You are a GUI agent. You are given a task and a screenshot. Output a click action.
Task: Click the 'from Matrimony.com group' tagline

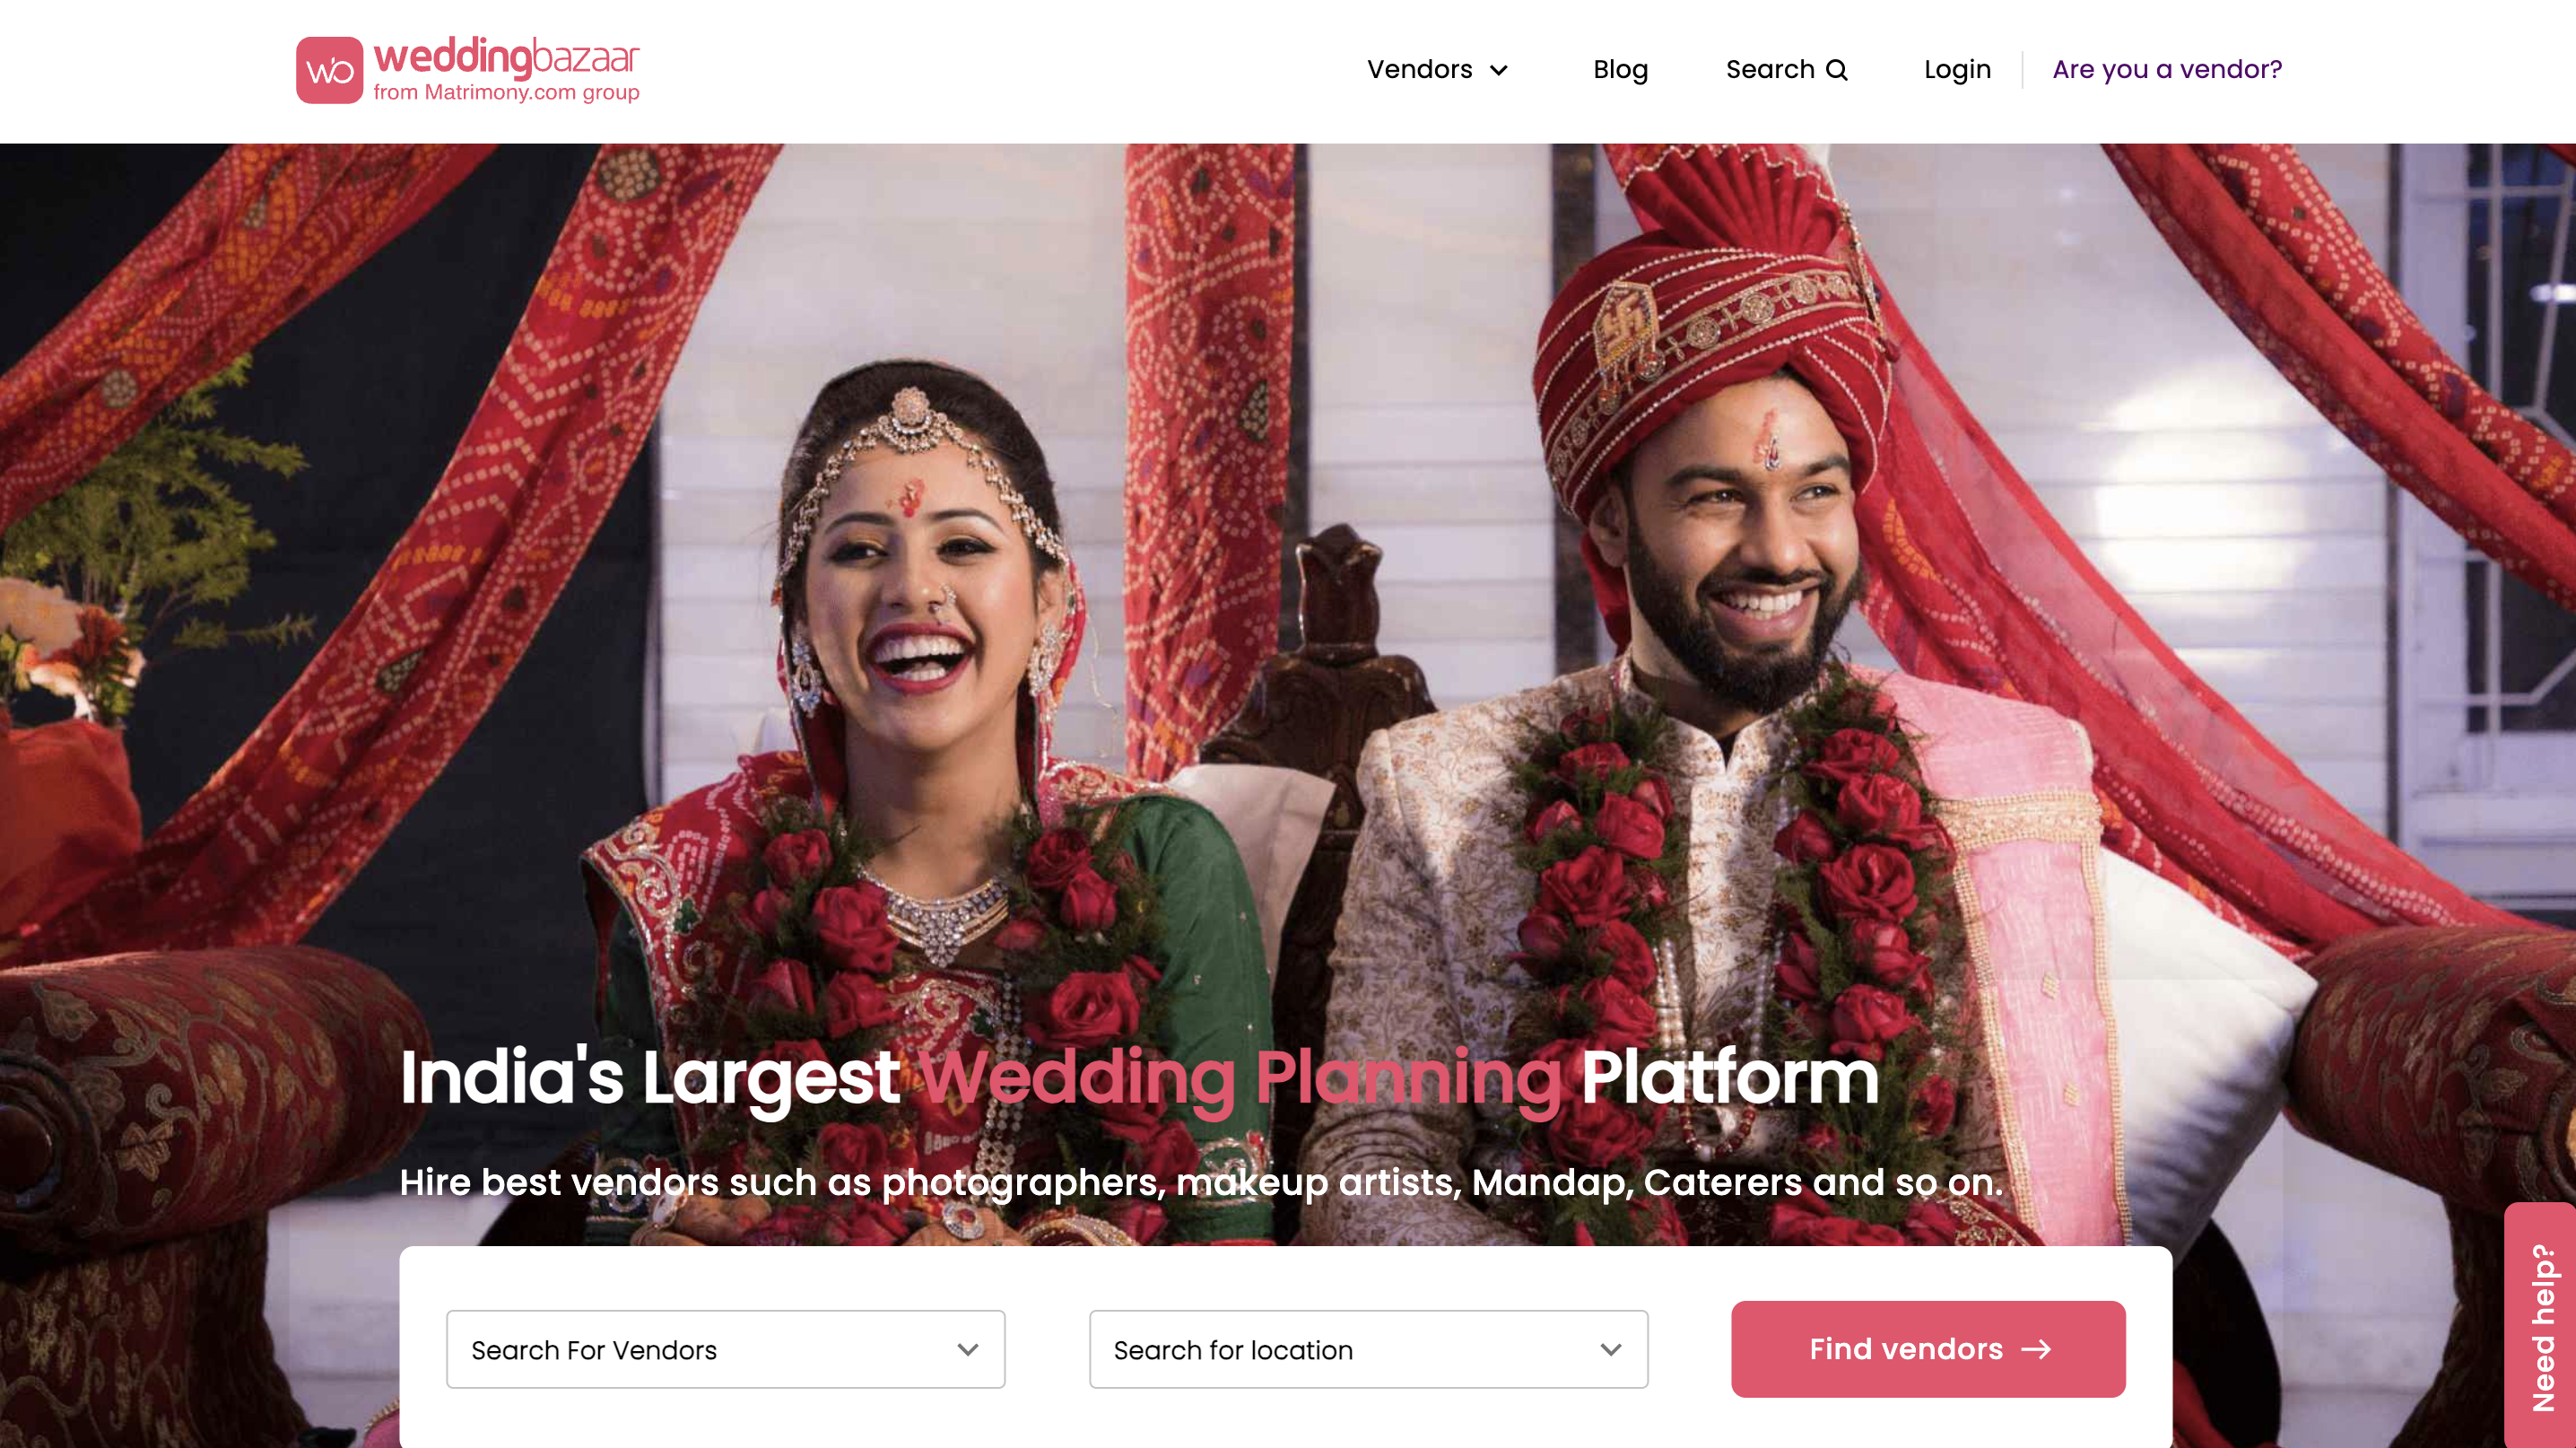click(506, 92)
